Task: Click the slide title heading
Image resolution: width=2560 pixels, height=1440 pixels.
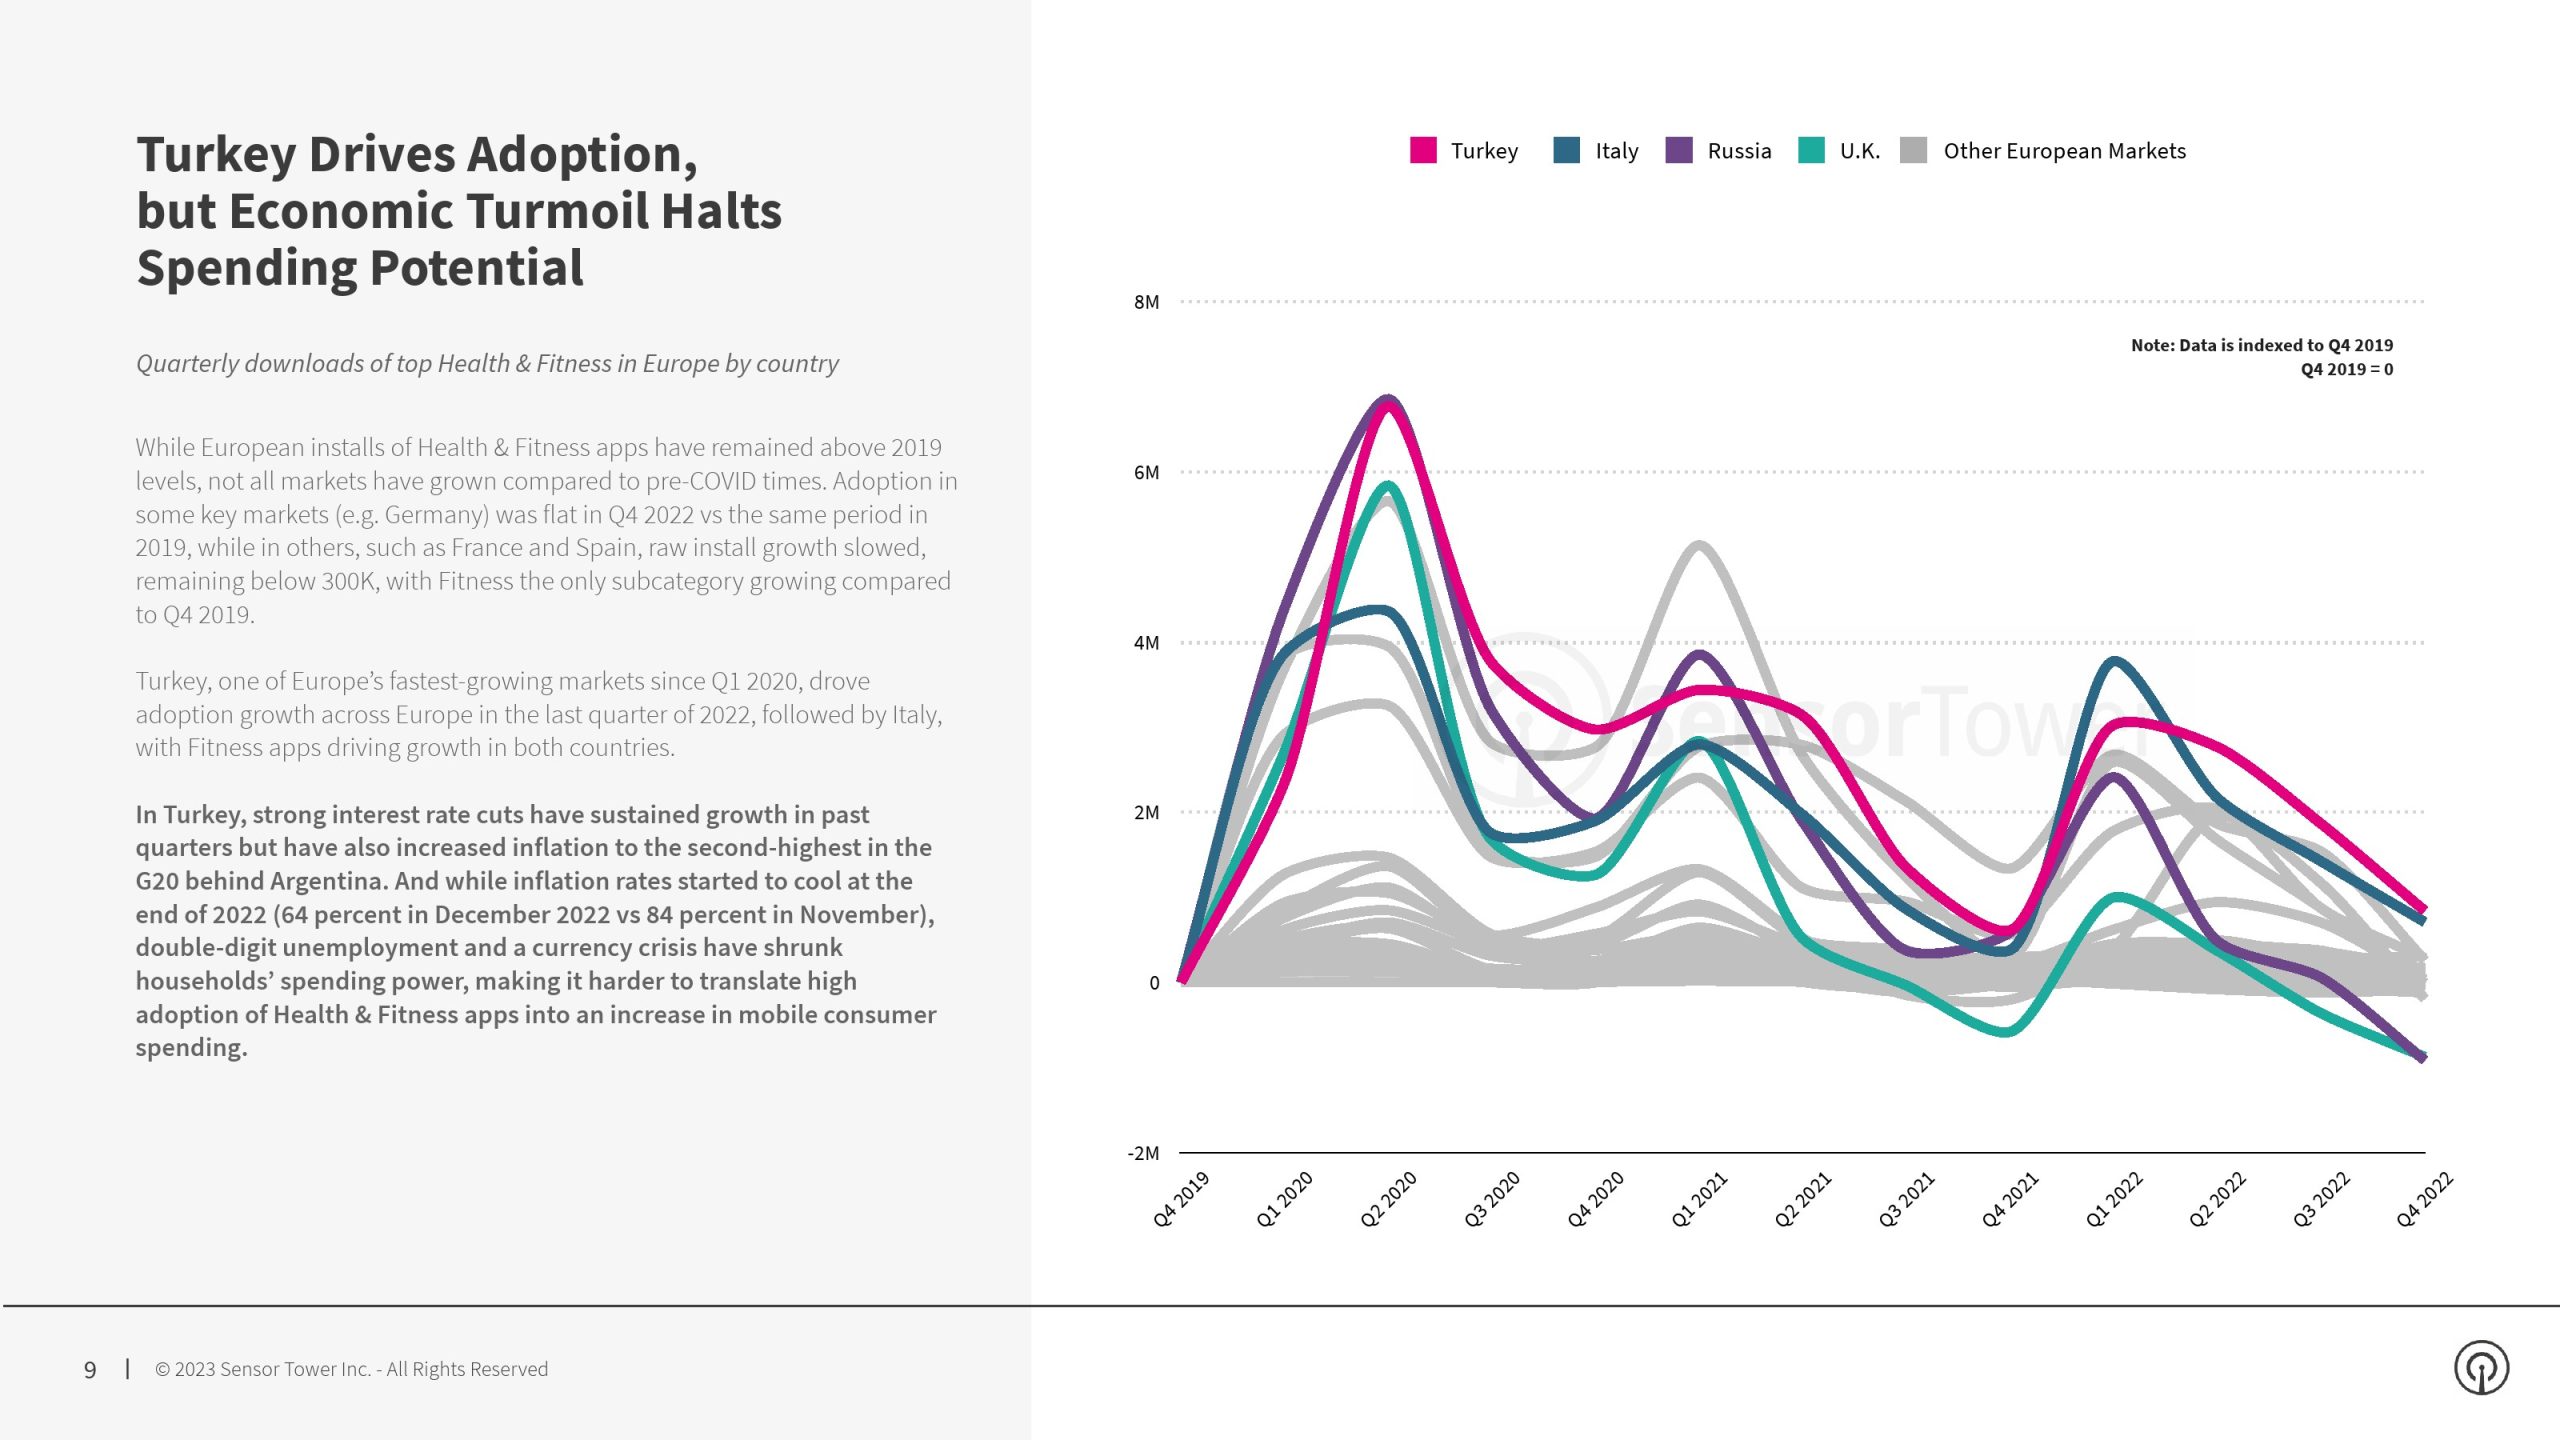Action: (x=458, y=211)
